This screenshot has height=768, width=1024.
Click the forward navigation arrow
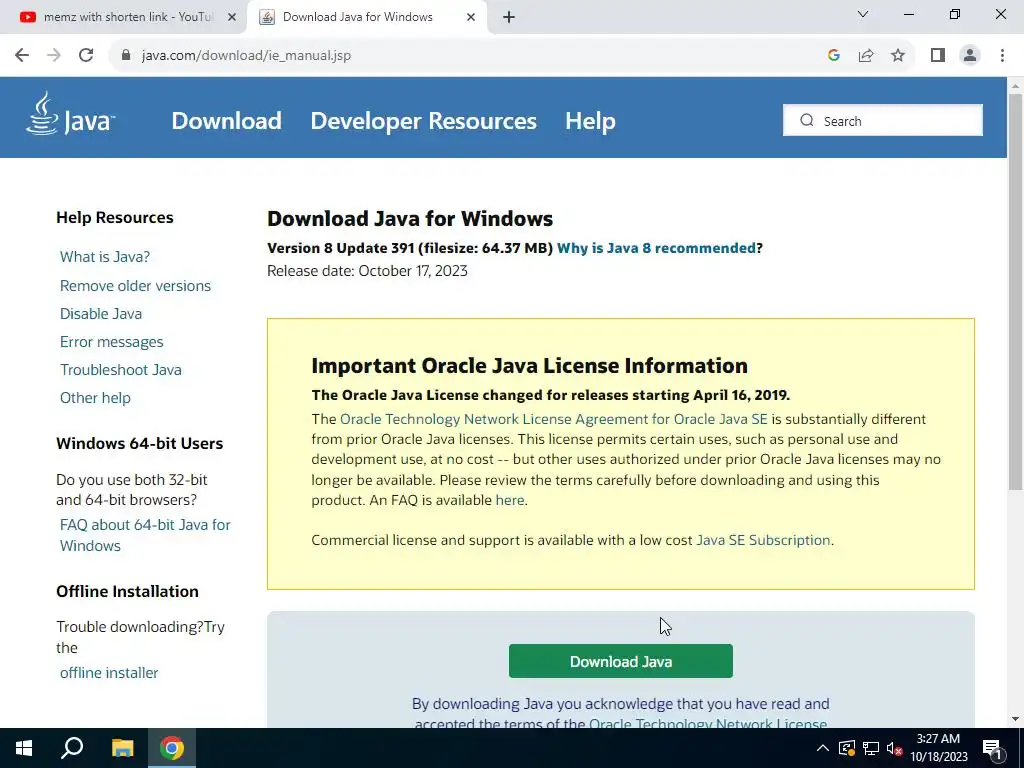coord(54,56)
